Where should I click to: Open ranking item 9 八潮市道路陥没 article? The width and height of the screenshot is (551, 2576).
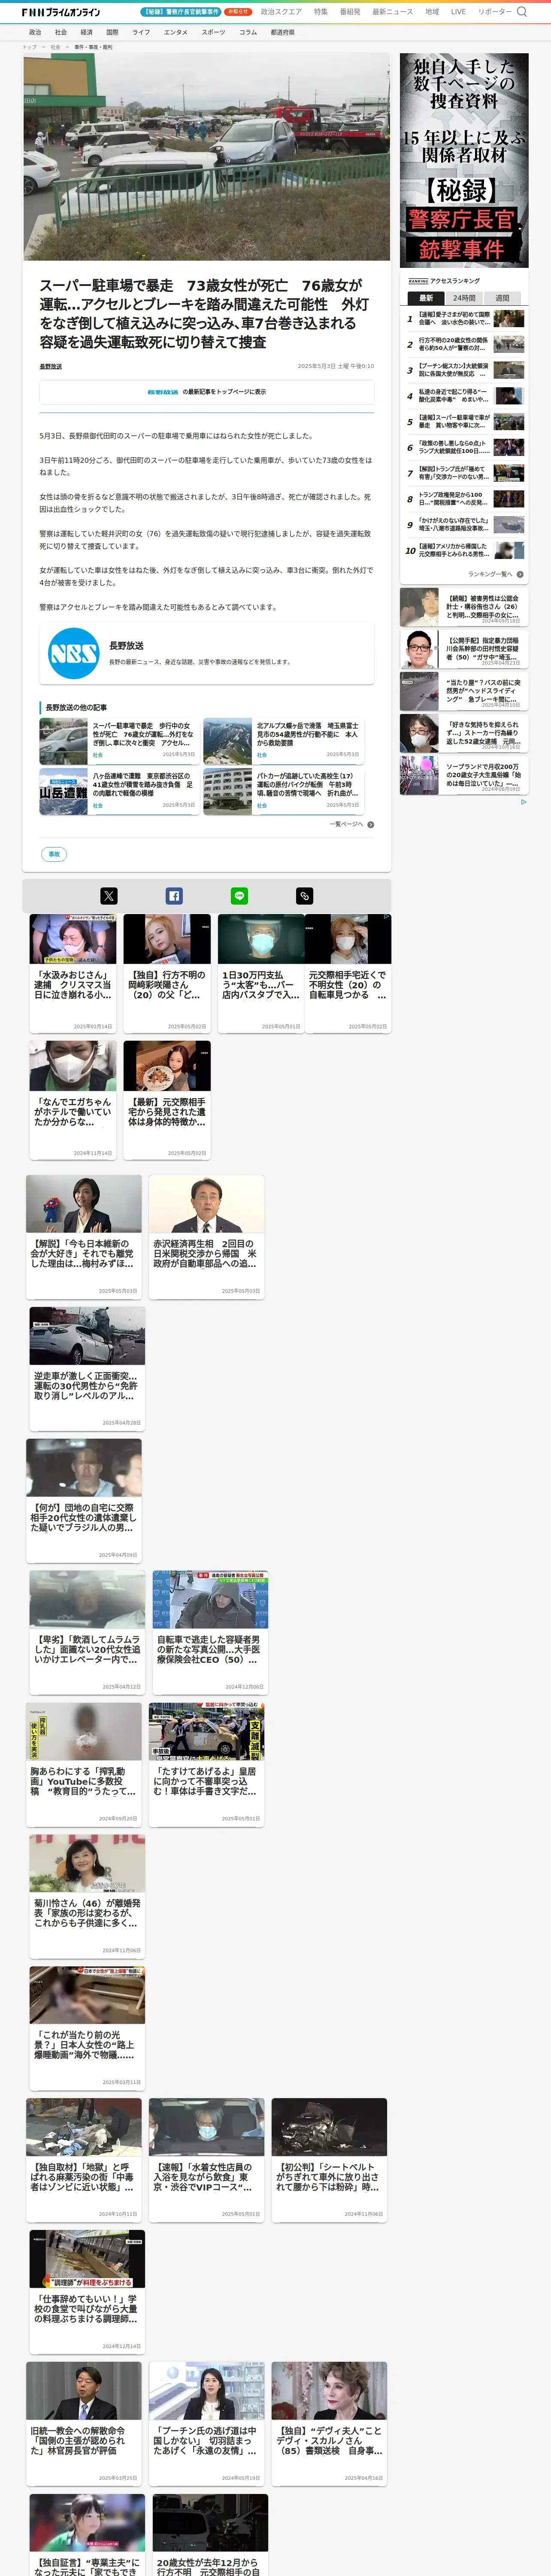pos(464,525)
